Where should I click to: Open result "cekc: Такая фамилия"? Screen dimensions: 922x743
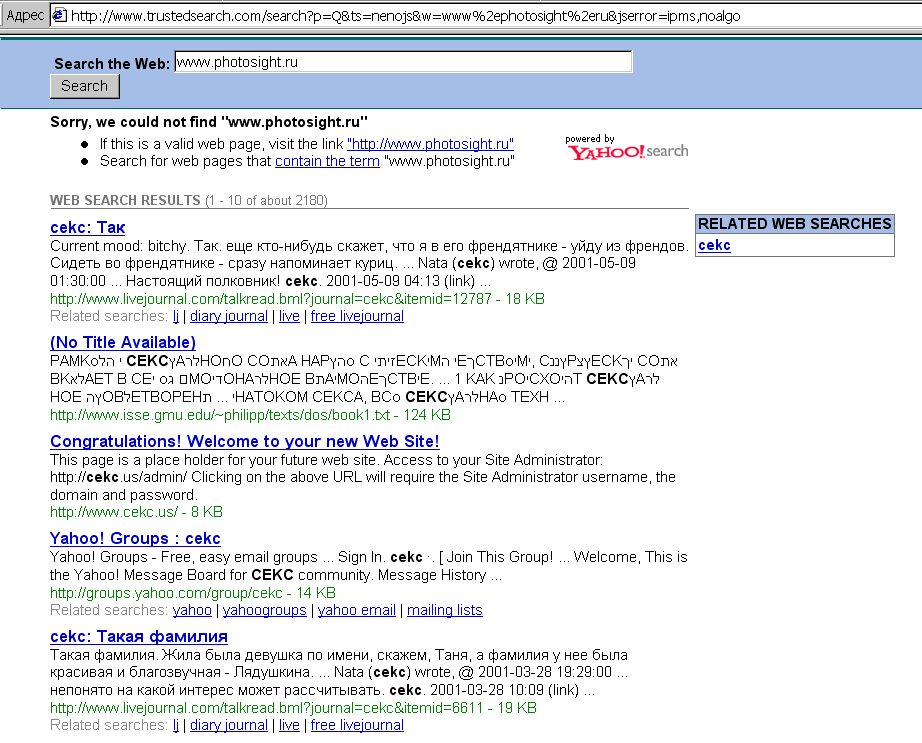(x=139, y=637)
